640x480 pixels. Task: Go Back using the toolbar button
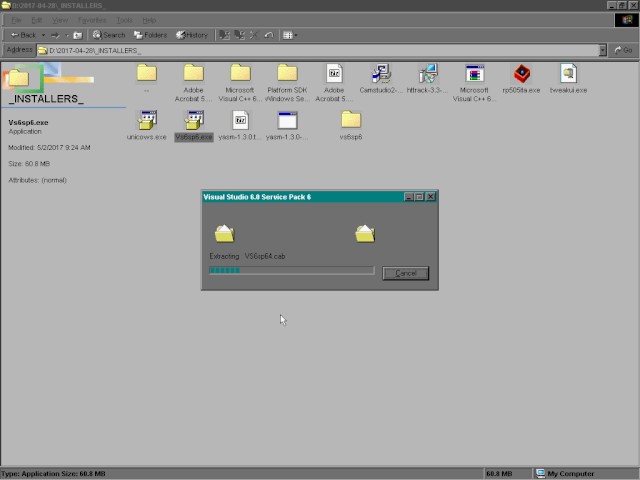23,35
